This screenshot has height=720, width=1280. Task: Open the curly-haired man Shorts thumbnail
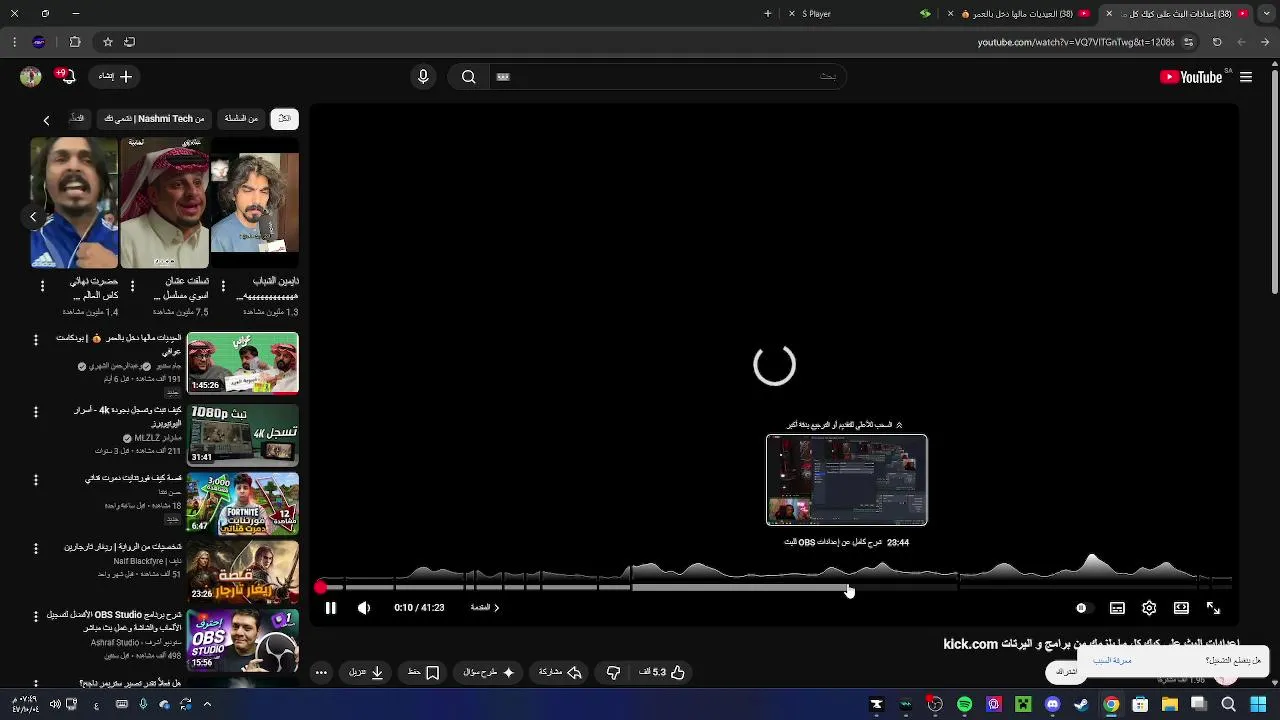pos(255,203)
